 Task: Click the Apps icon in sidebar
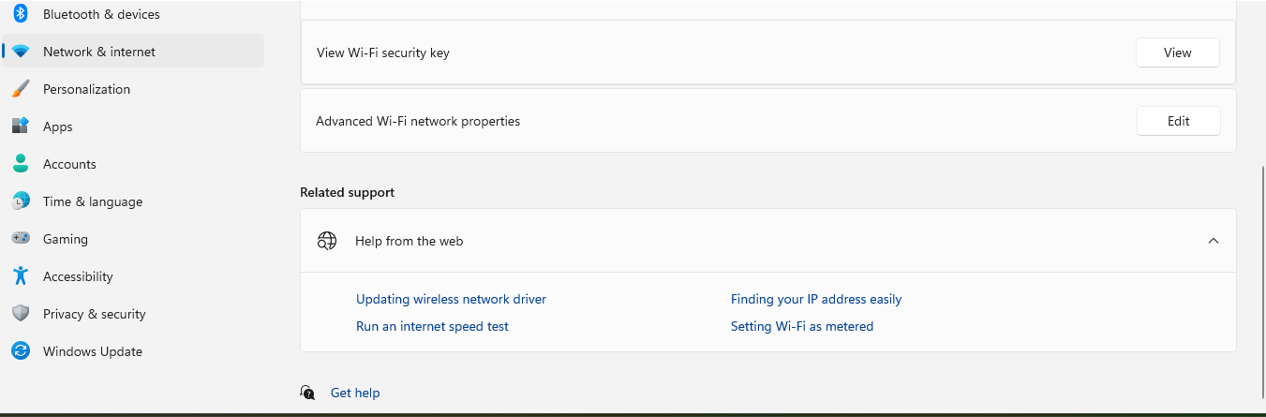click(x=20, y=127)
